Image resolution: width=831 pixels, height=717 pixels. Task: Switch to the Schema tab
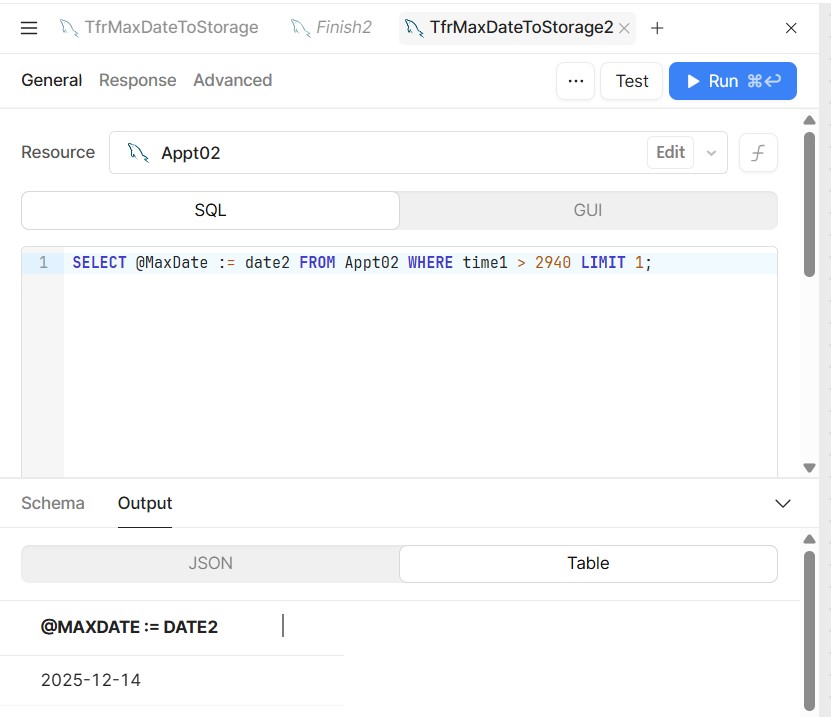coord(53,503)
